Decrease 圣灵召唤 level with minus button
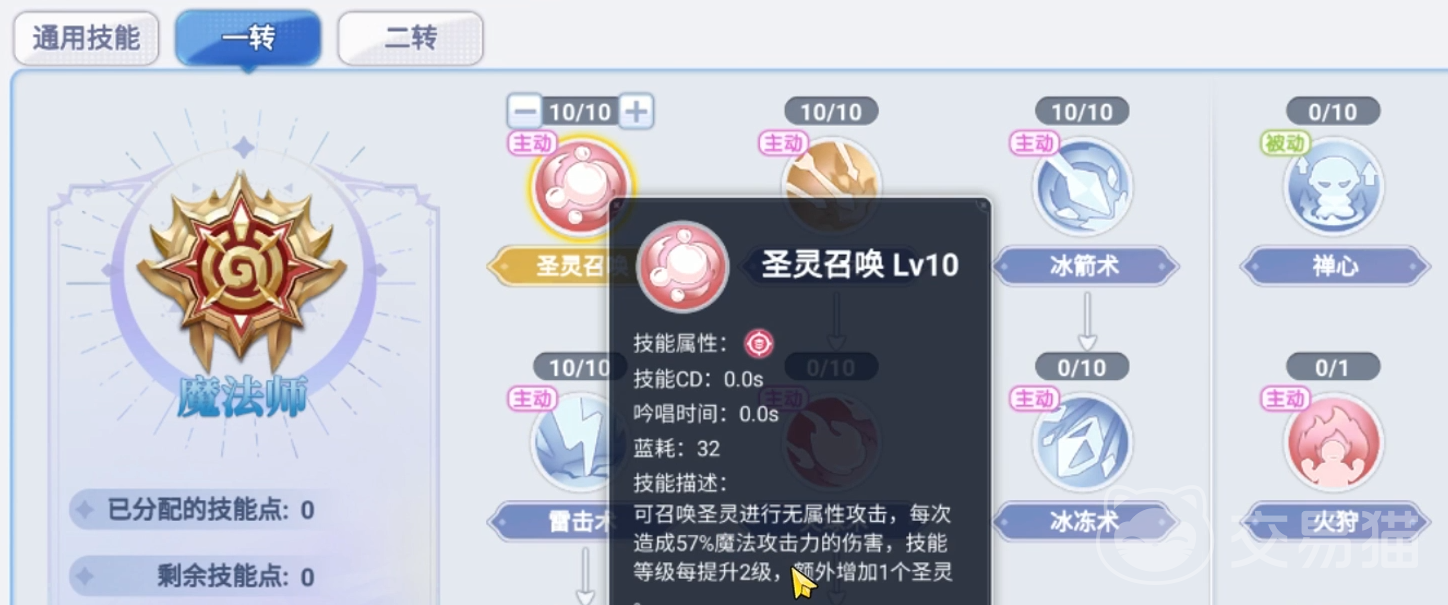Image resolution: width=1448 pixels, height=605 pixels. [x=525, y=111]
